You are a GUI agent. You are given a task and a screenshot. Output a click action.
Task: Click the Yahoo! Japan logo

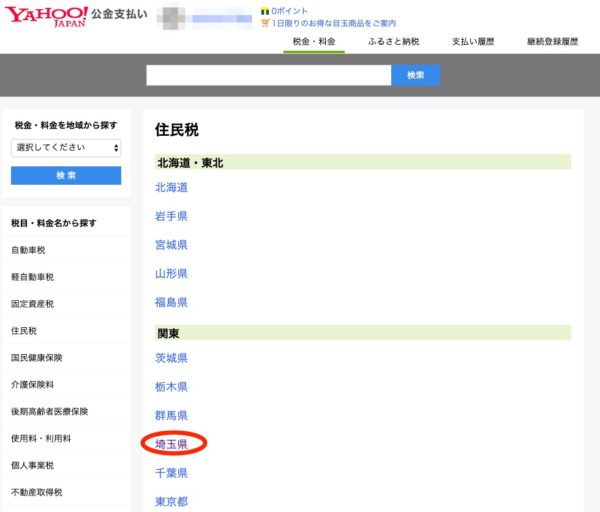(46, 18)
